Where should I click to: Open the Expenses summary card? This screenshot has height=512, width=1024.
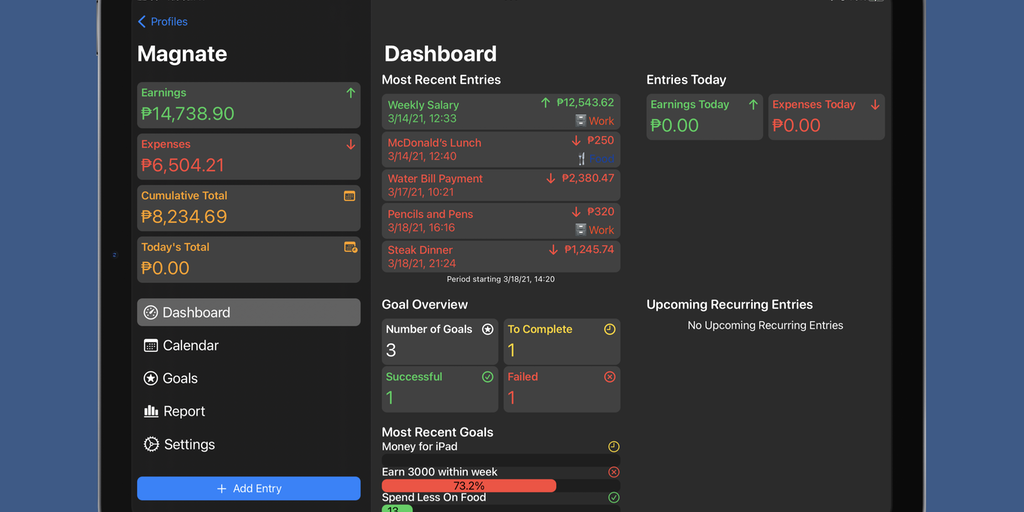pos(248,157)
